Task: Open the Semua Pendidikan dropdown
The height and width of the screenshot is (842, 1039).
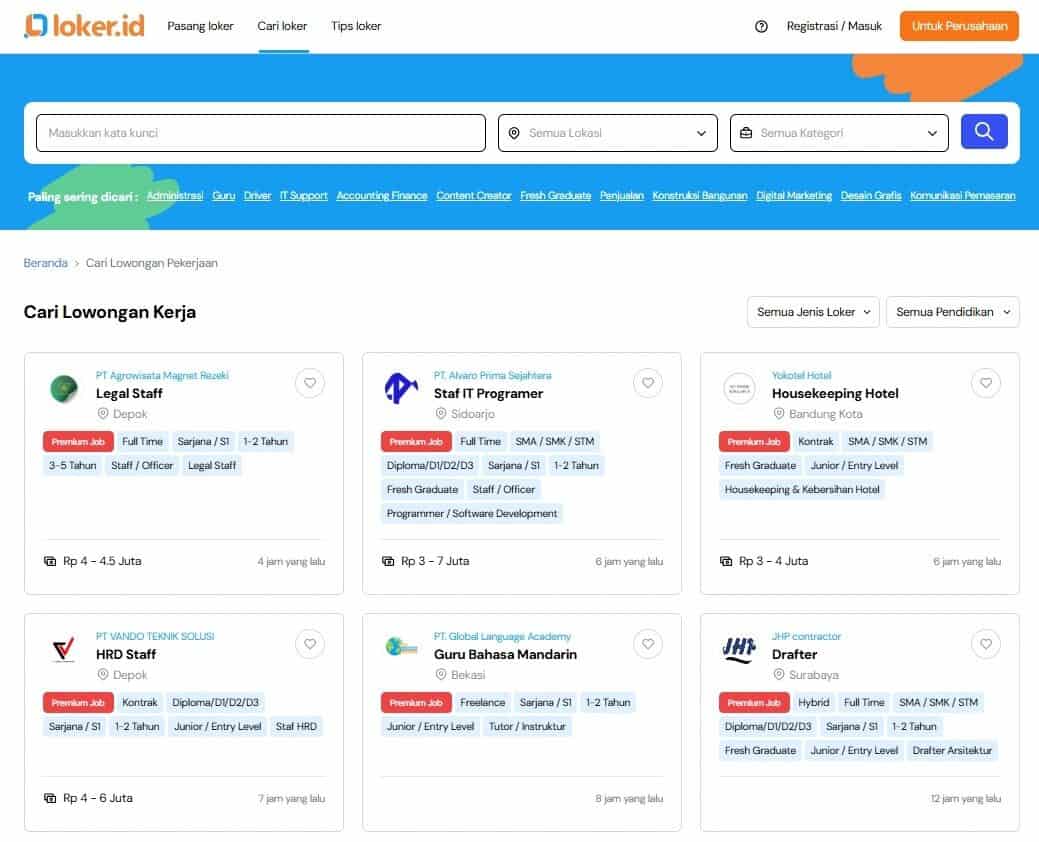Action: [x=952, y=312]
